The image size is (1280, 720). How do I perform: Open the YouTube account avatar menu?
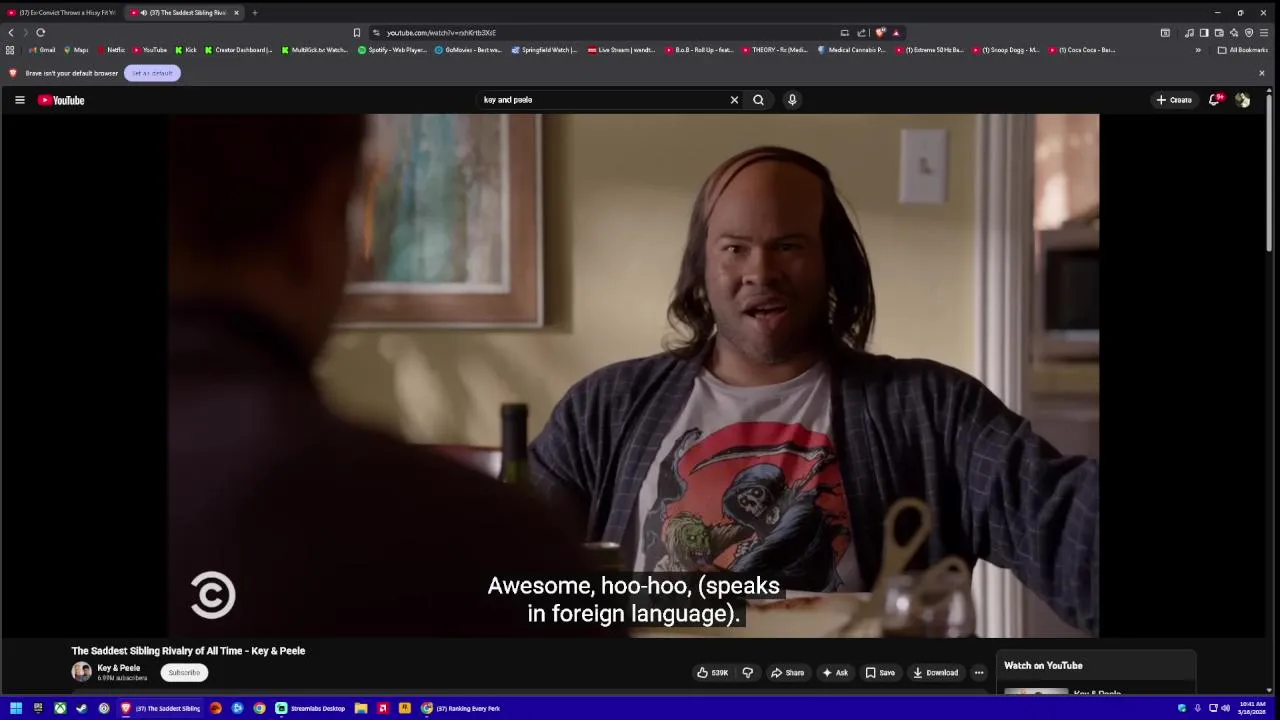point(1242,100)
